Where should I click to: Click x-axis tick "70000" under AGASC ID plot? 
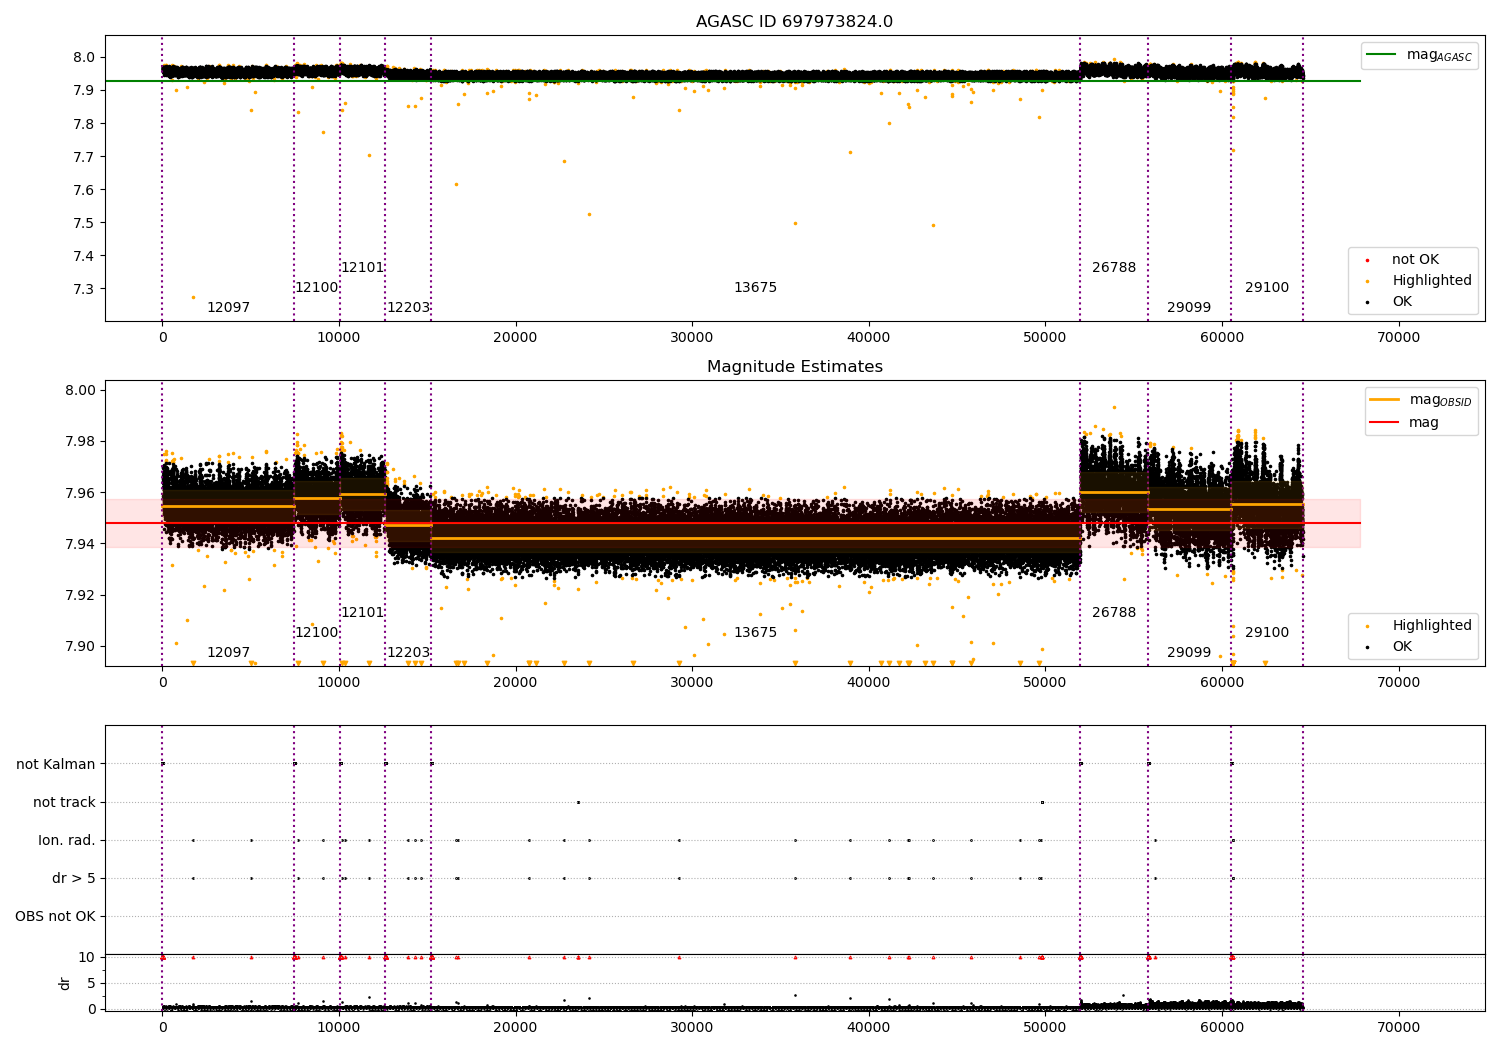point(1398,338)
